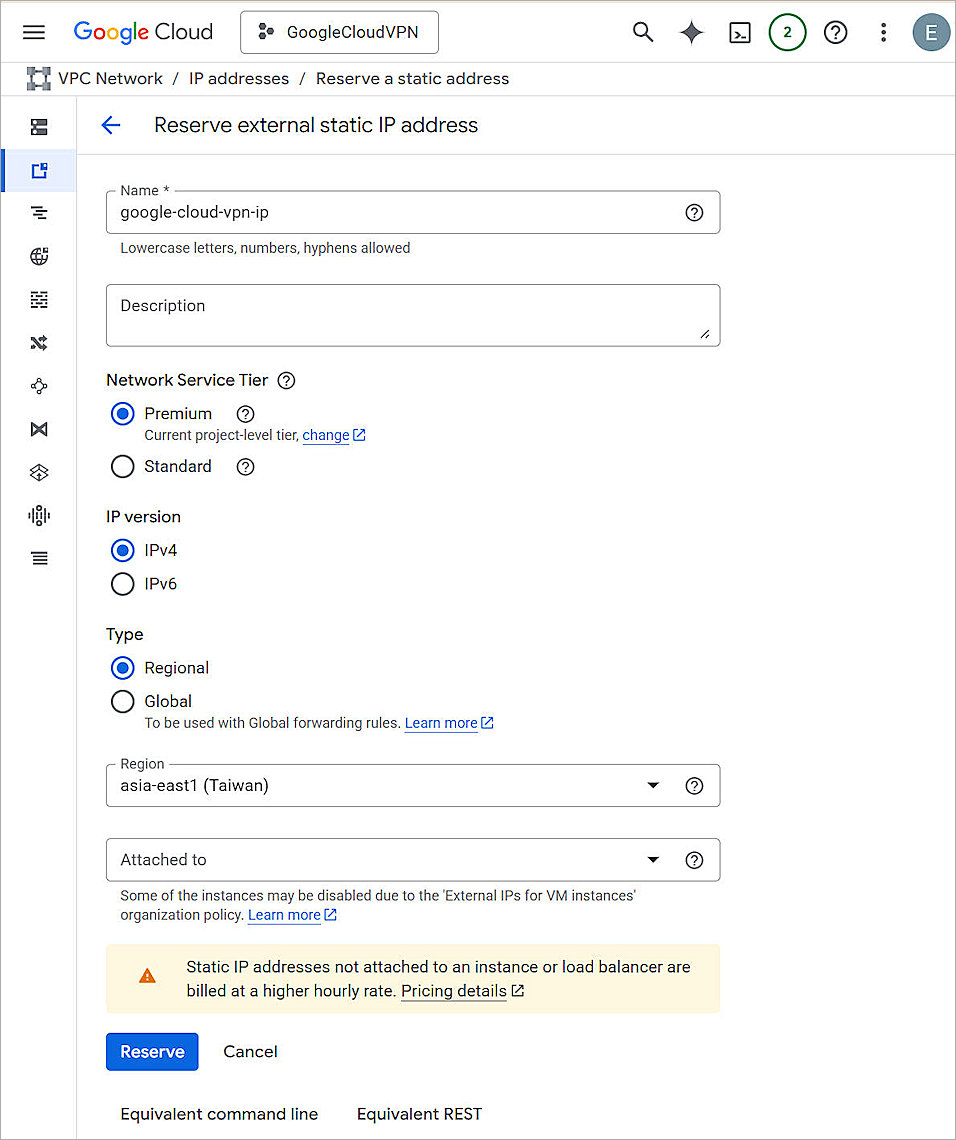Select the globe icon in sidebar
Viewport: 956px width, 1140px height.
[x=38, y=256]
